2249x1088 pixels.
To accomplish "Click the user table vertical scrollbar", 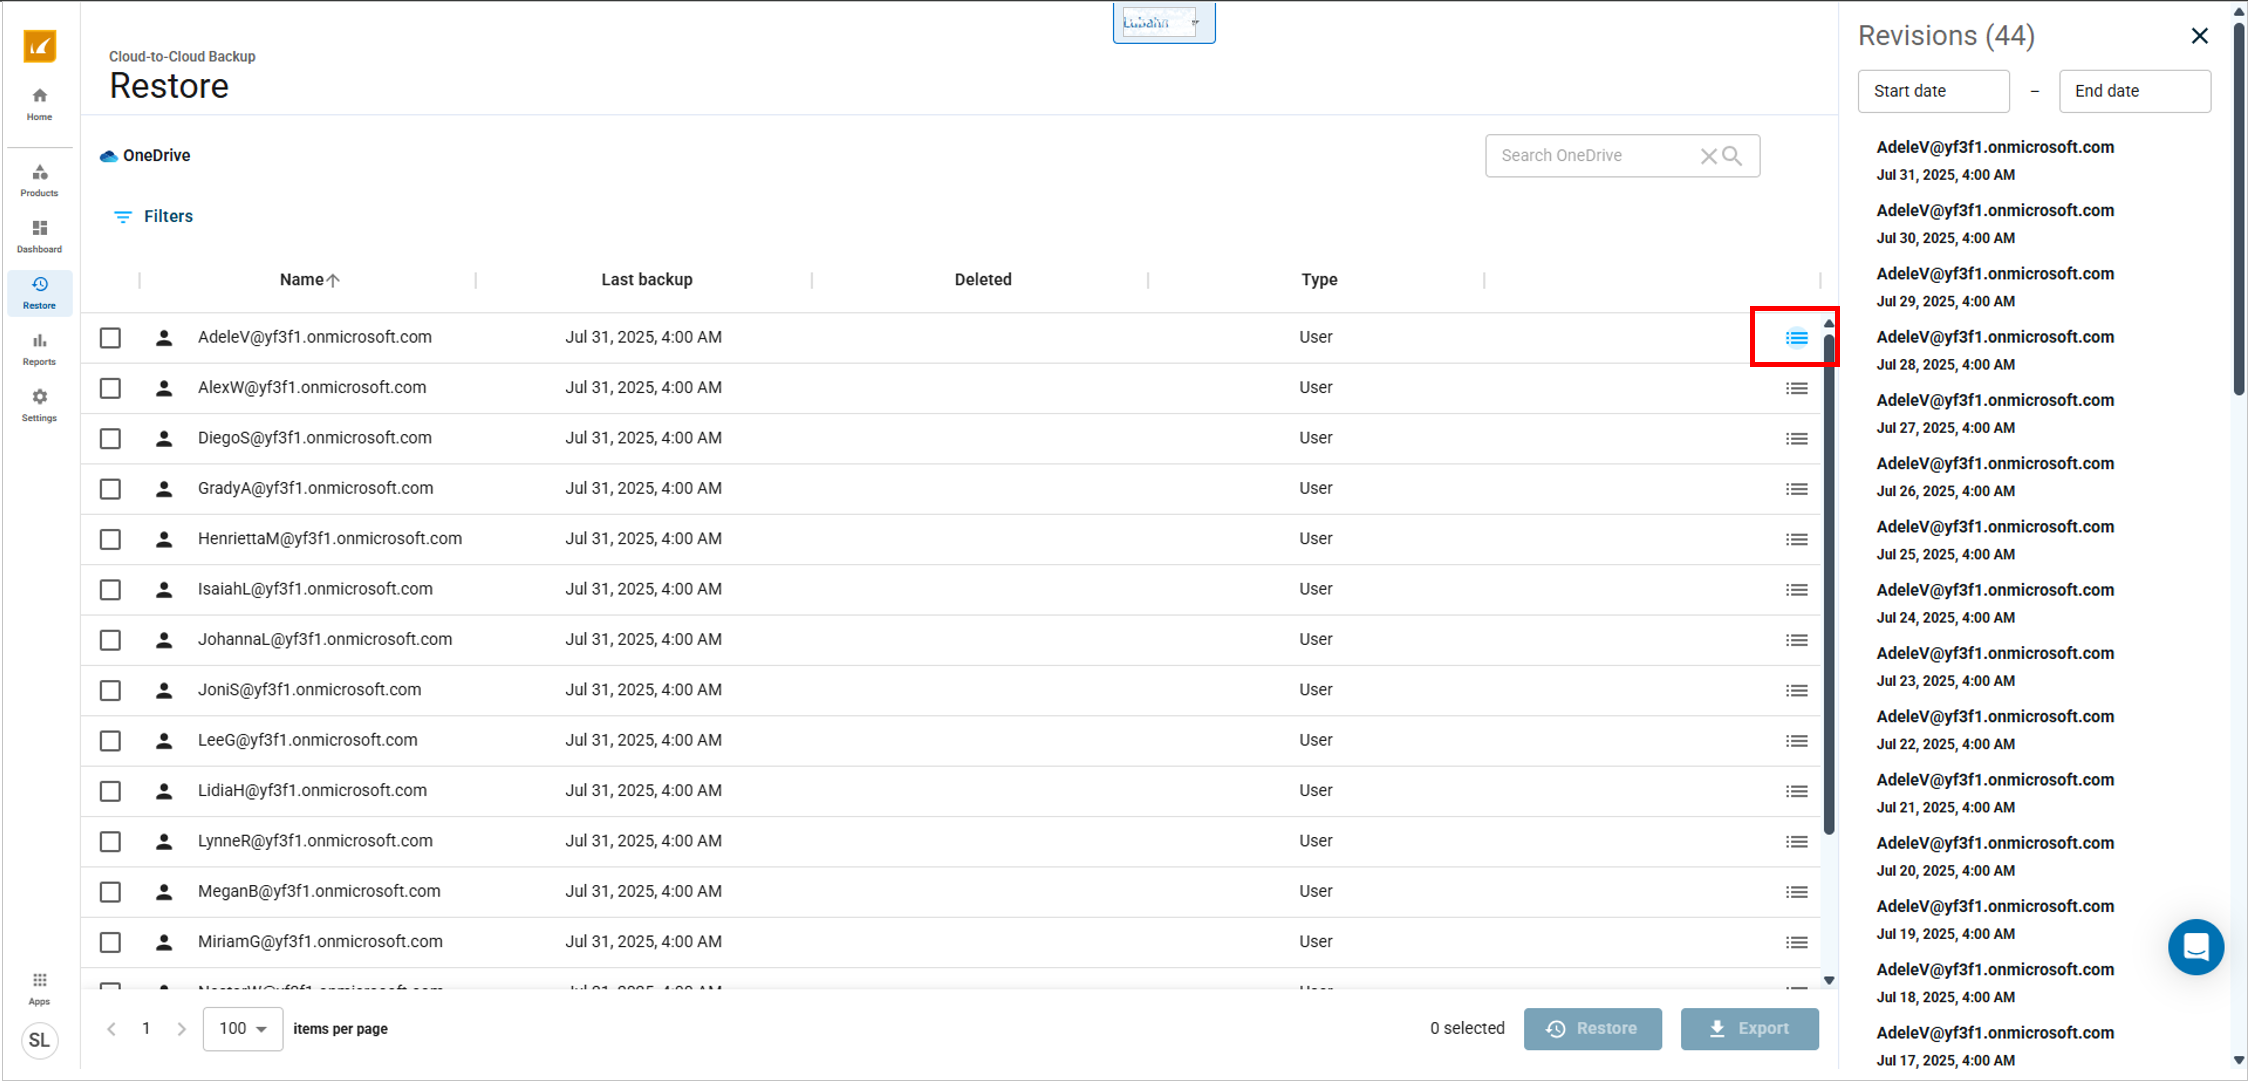I will tap(1828, 585).
